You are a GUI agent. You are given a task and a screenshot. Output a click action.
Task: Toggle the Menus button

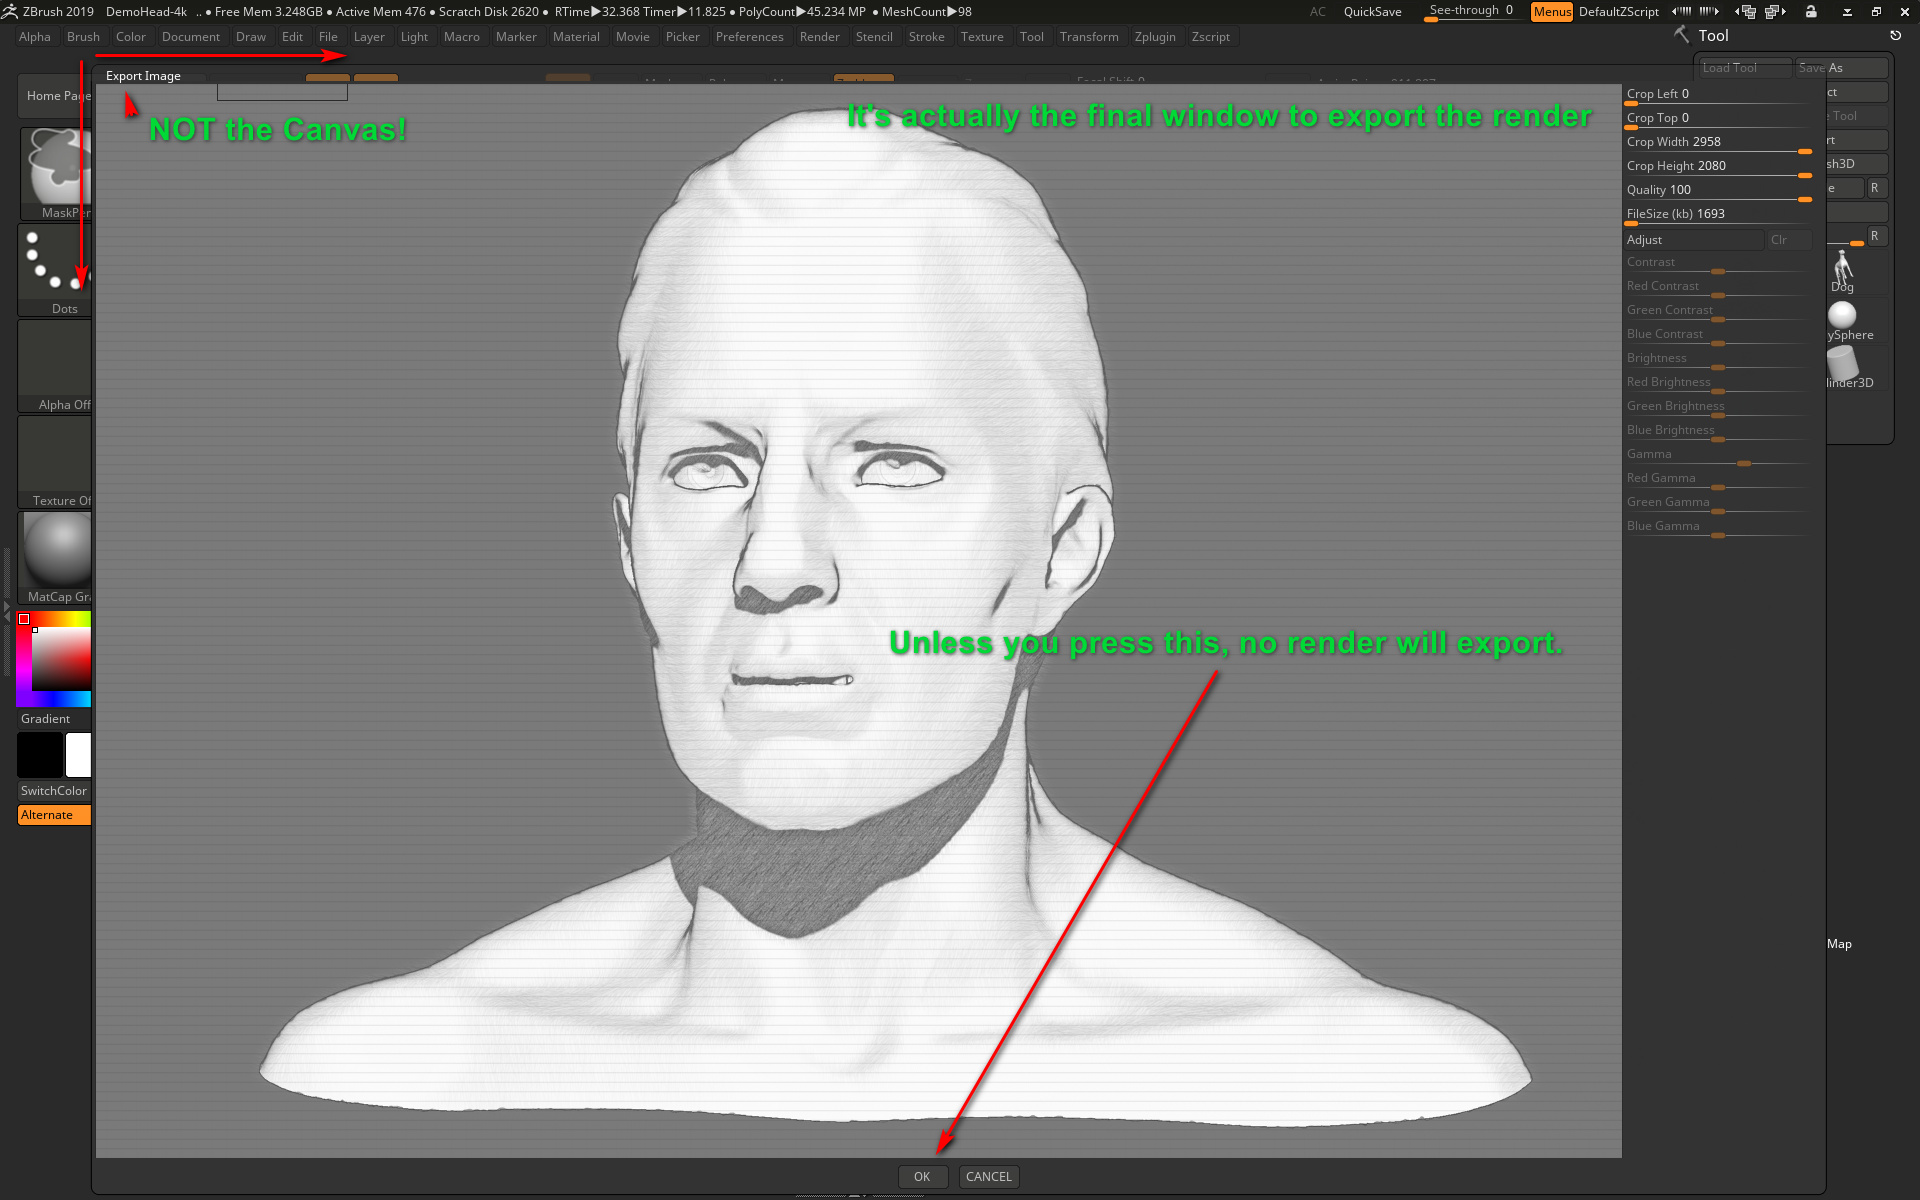tap(1551, 12)
